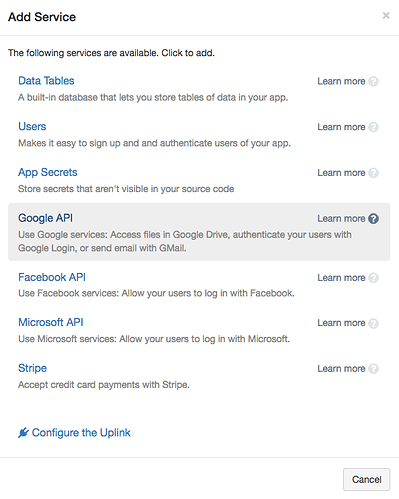Viewport: 399px width, 499px height.
Task: Click Cancel to dismiss the dialog
Action: point(367,479)
